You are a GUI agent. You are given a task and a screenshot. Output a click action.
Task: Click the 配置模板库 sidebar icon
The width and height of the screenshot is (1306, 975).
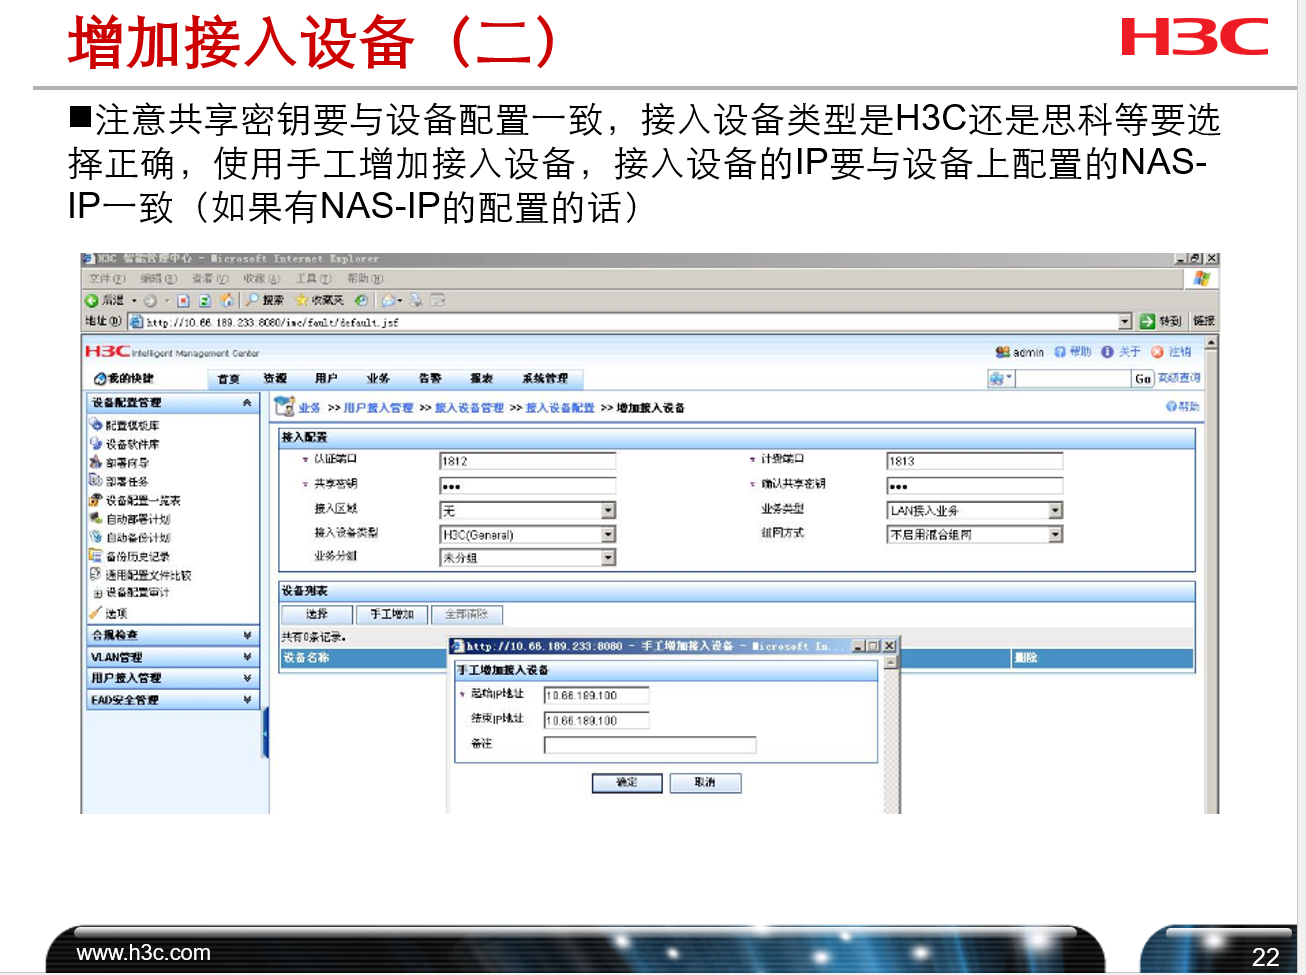[96, 425]
